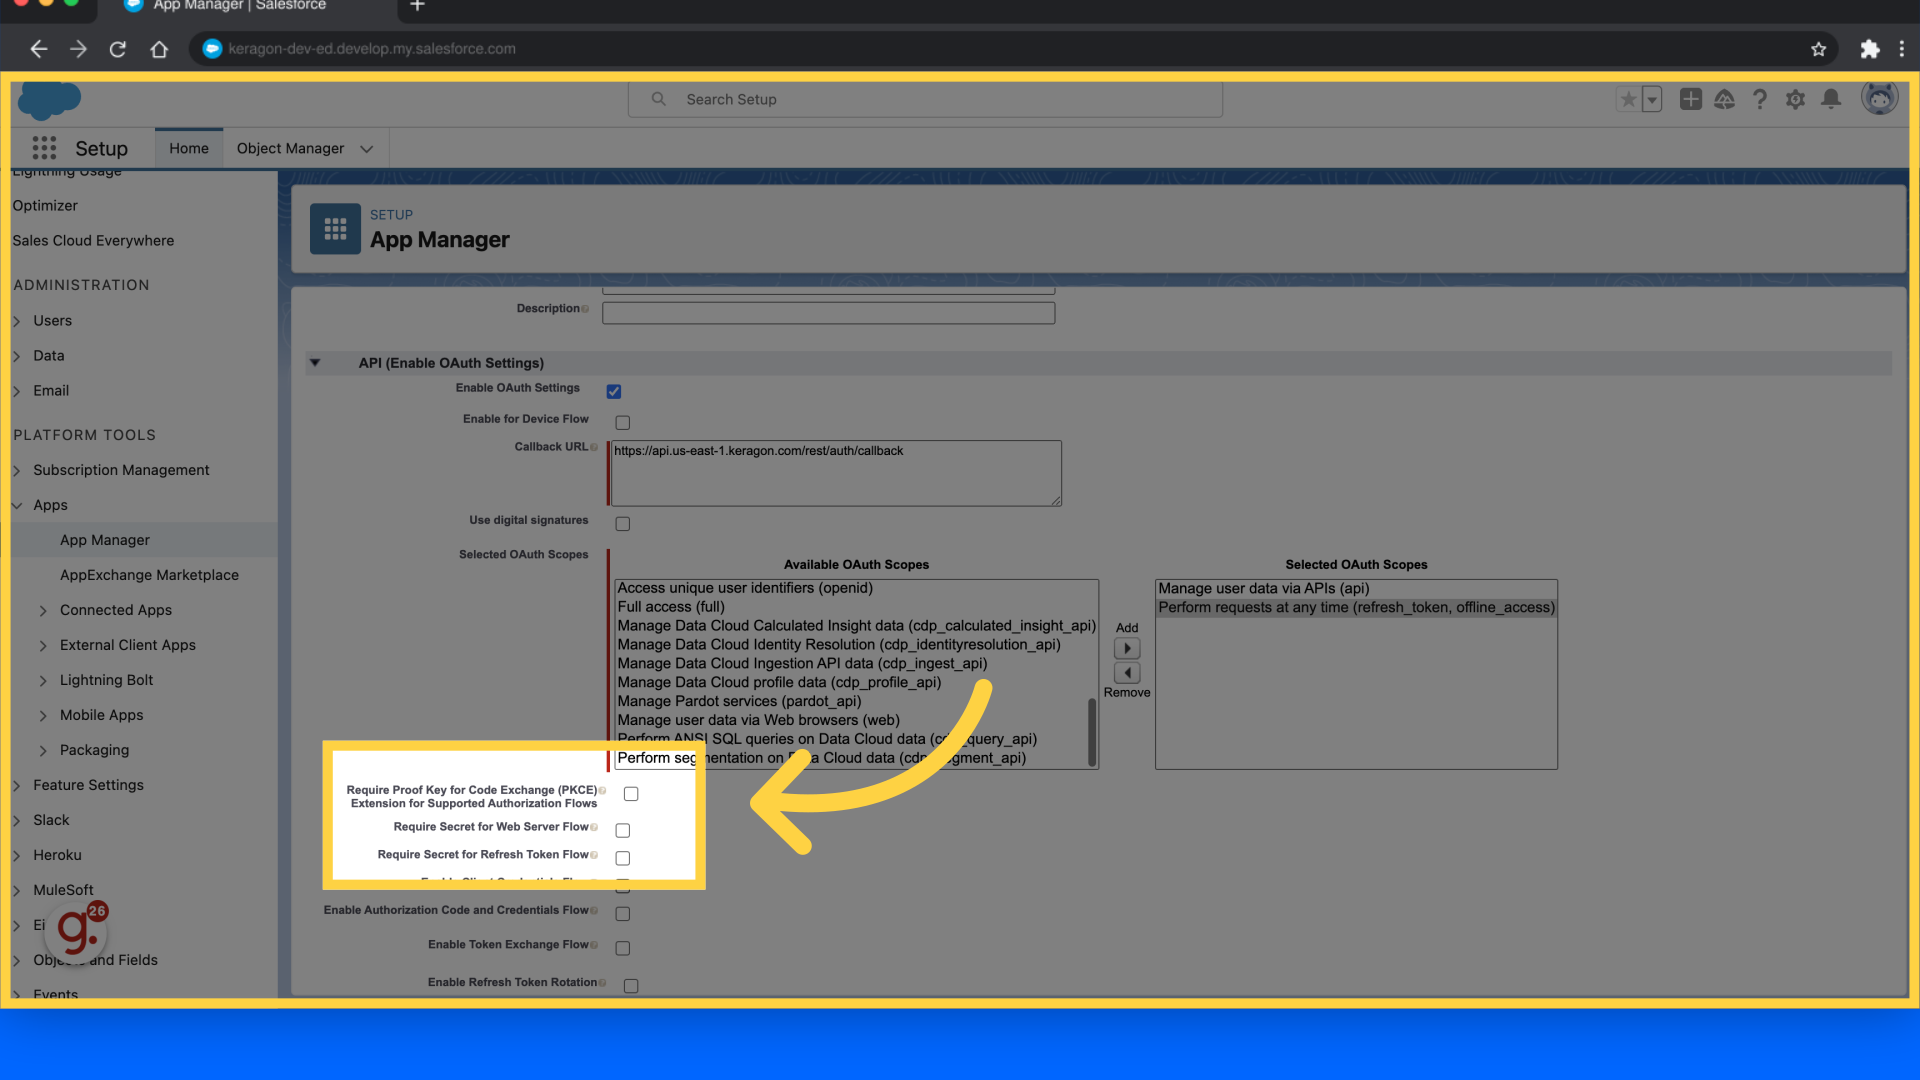1920x1080 pixels.
Task: Open Global Actions plus icon
Action: click(x=1691, y=99)
